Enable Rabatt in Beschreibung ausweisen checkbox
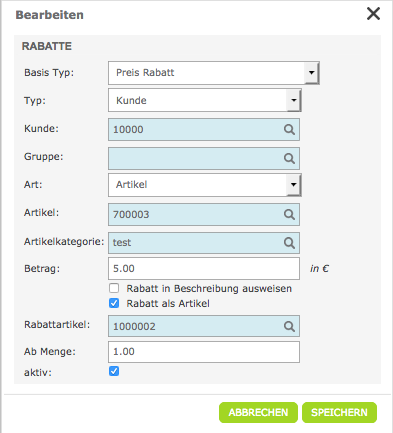Image resolution: width=393 pixels, height=433 pixels. (114, 288)
